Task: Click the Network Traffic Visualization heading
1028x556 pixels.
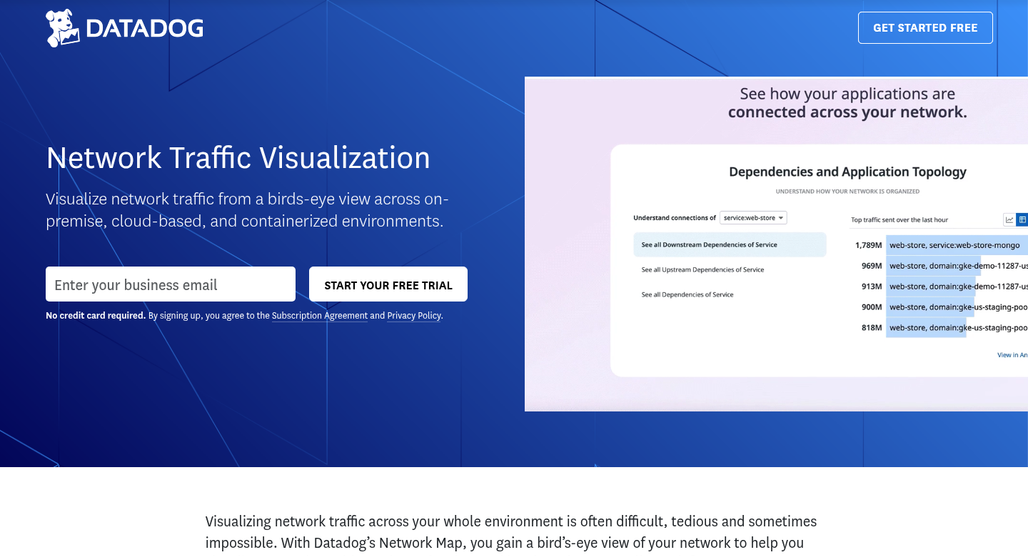Action: 238,158
